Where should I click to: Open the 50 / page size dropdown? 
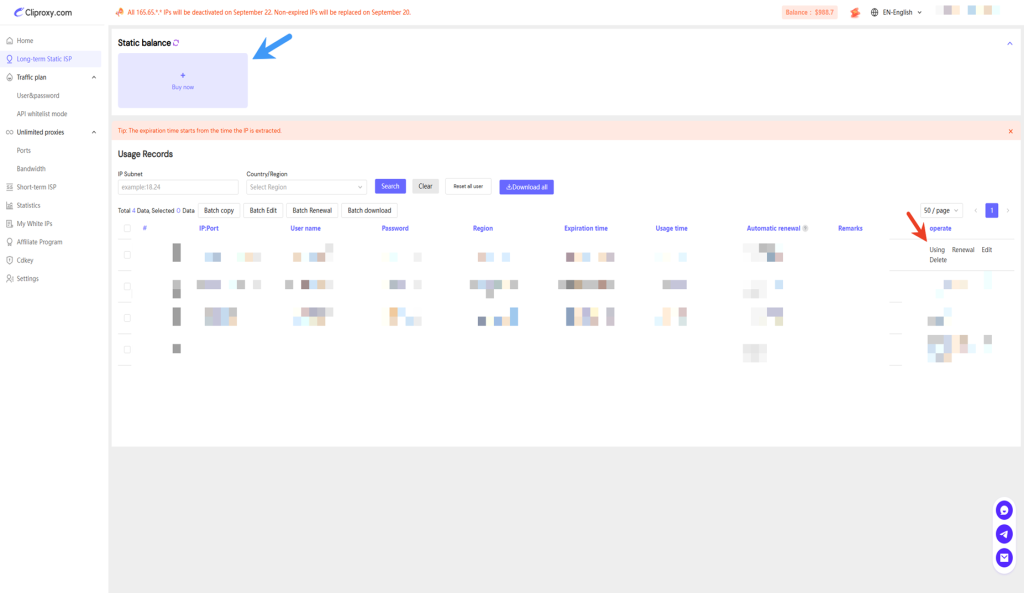(941, 210)
